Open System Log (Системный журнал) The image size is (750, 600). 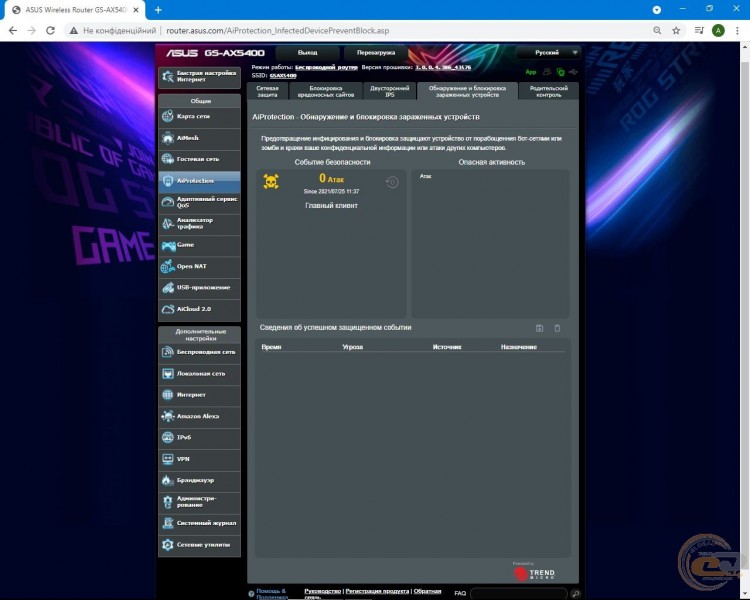click(199, 523)
